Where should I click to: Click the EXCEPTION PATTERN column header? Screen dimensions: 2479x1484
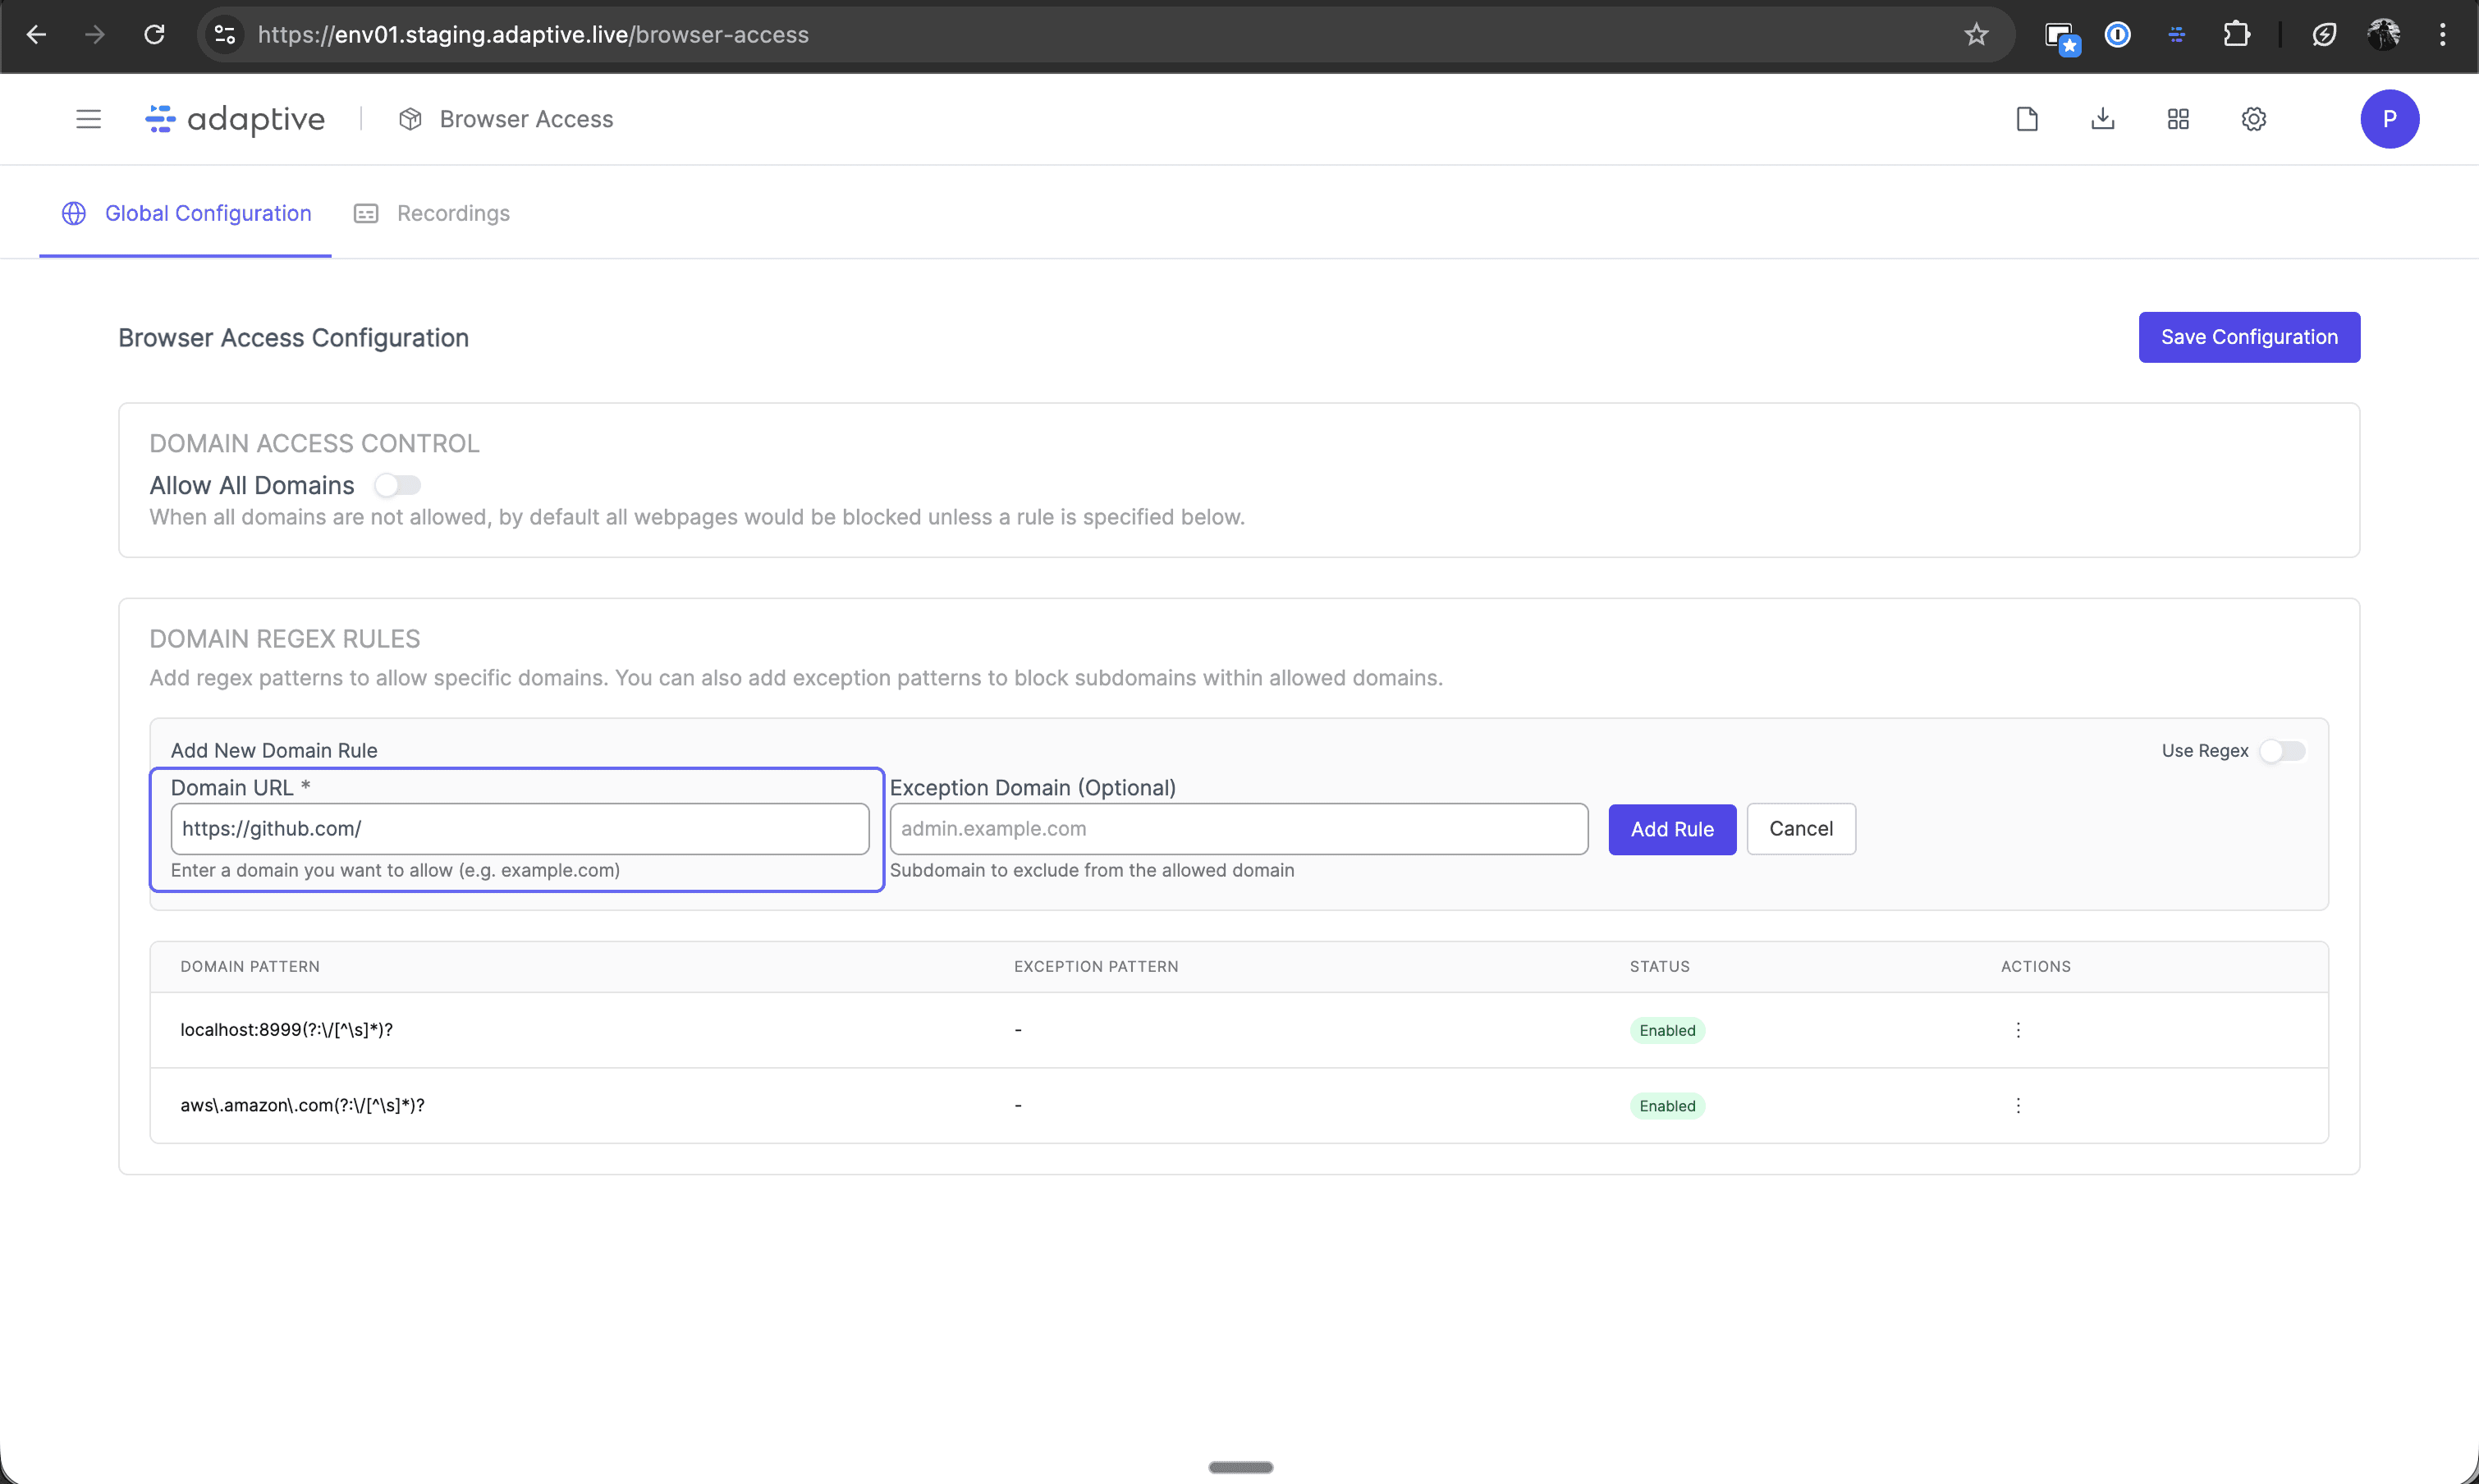tap(1096, 967)
